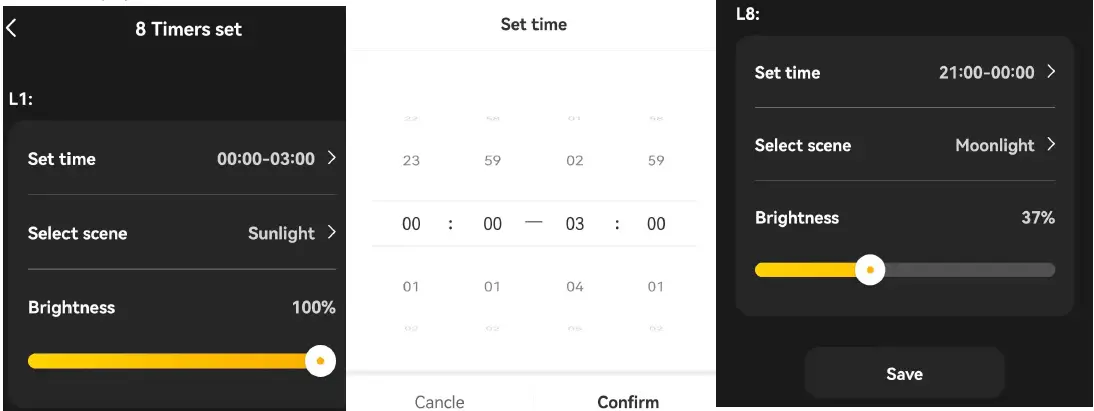Screen dimensions: 1094x411
Task: Cancel the Set time dialog
Action: click(x=439, y=402)
